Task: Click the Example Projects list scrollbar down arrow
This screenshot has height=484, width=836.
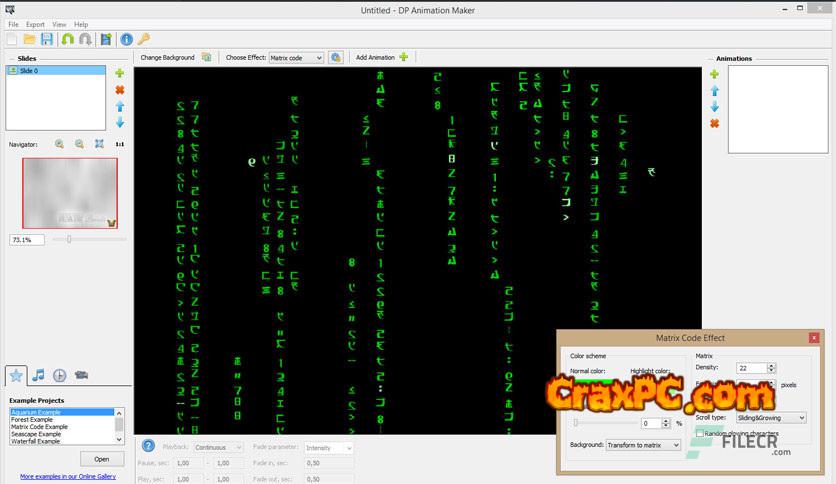Action: 119,440
